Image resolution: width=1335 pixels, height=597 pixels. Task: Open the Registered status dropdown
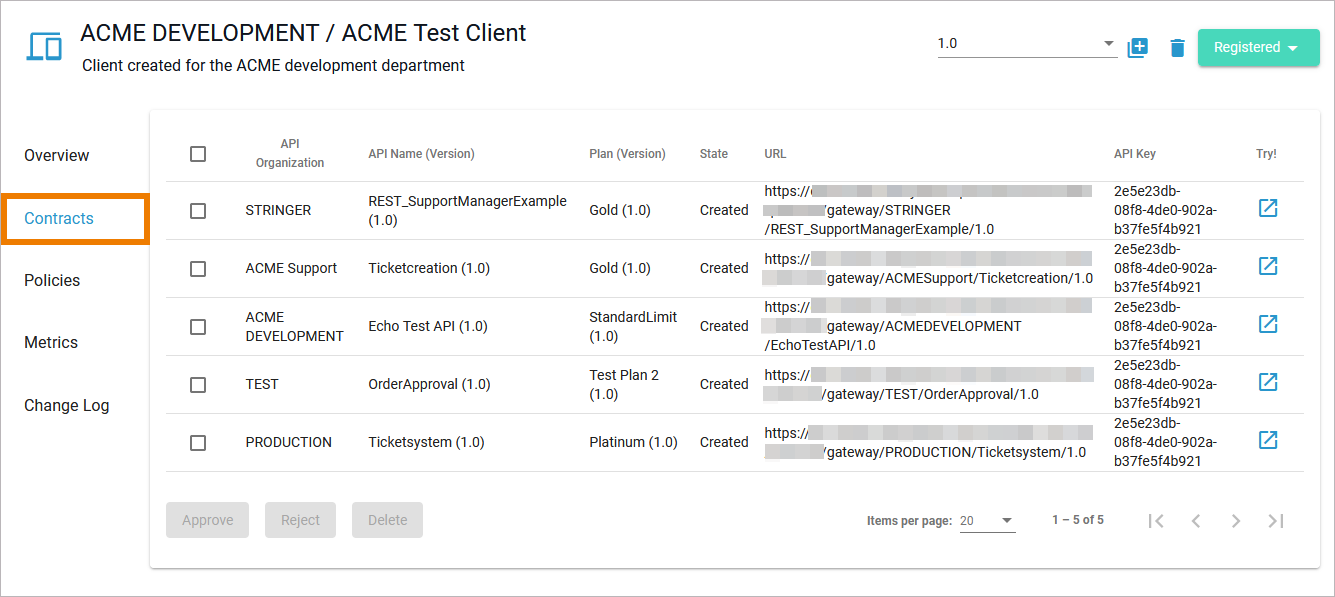tap(1259, 47)
